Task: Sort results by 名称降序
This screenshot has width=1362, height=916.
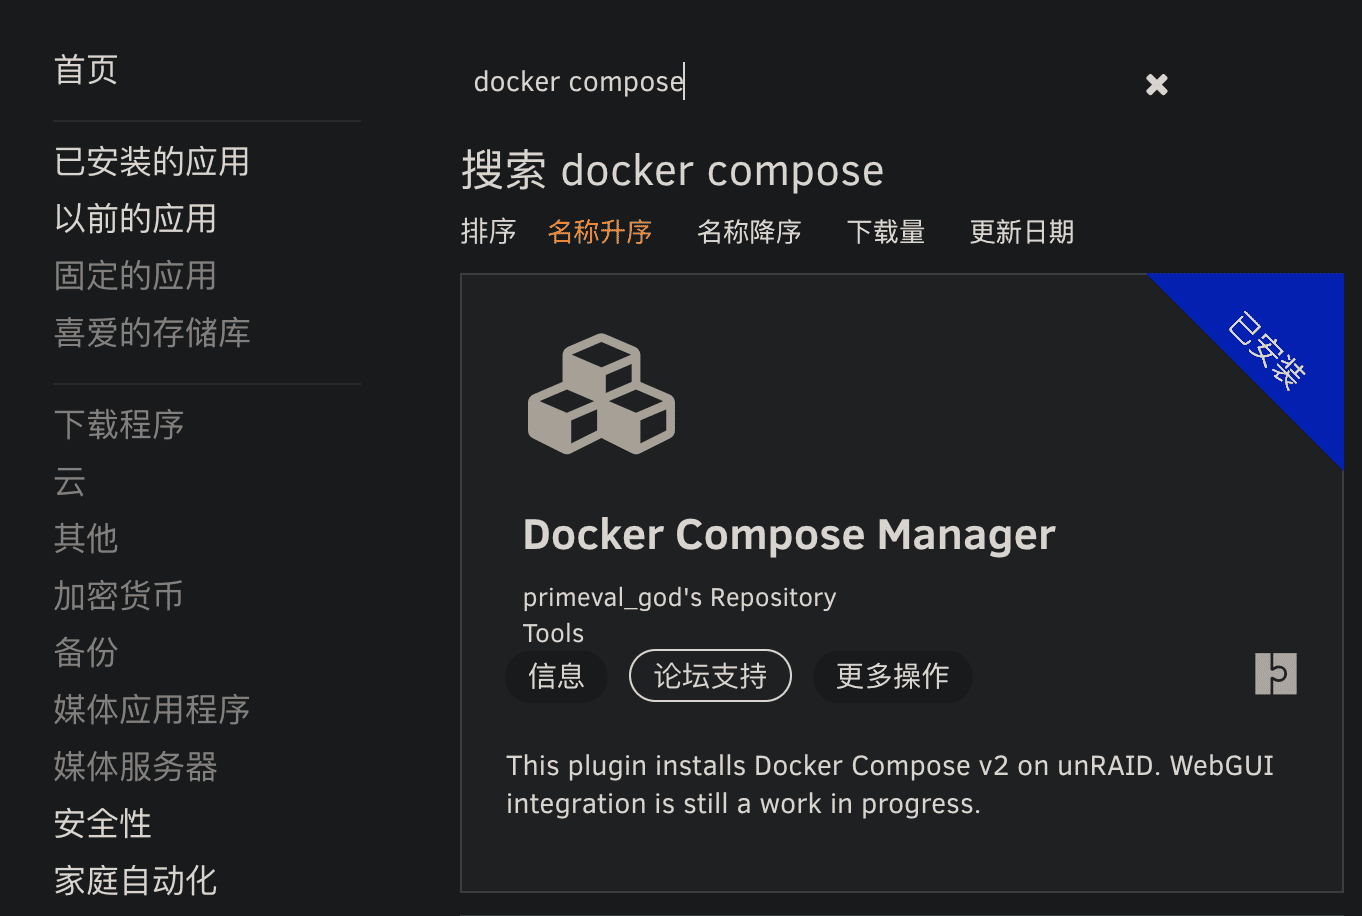Action: pos(749,233)
